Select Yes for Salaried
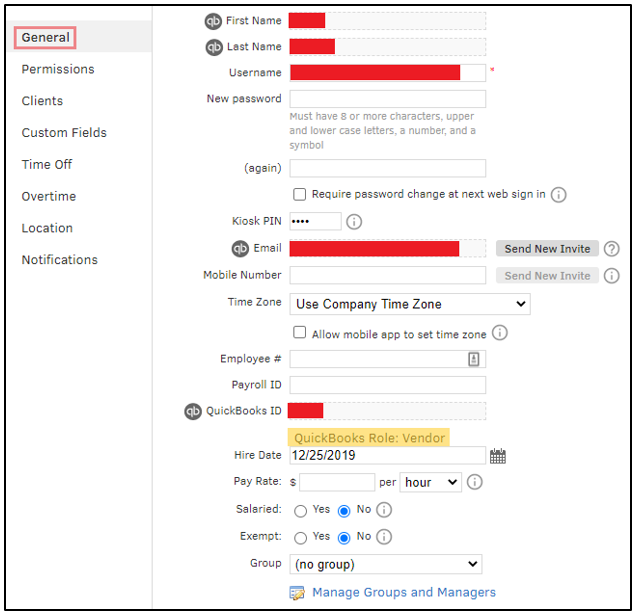 tap(301, 511)
